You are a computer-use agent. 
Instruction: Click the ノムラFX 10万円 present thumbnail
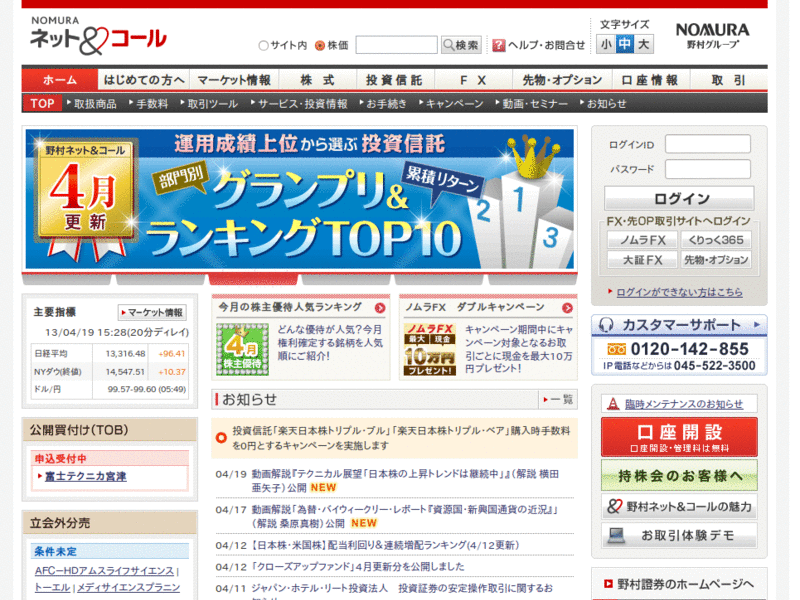[x=430, y=349]
